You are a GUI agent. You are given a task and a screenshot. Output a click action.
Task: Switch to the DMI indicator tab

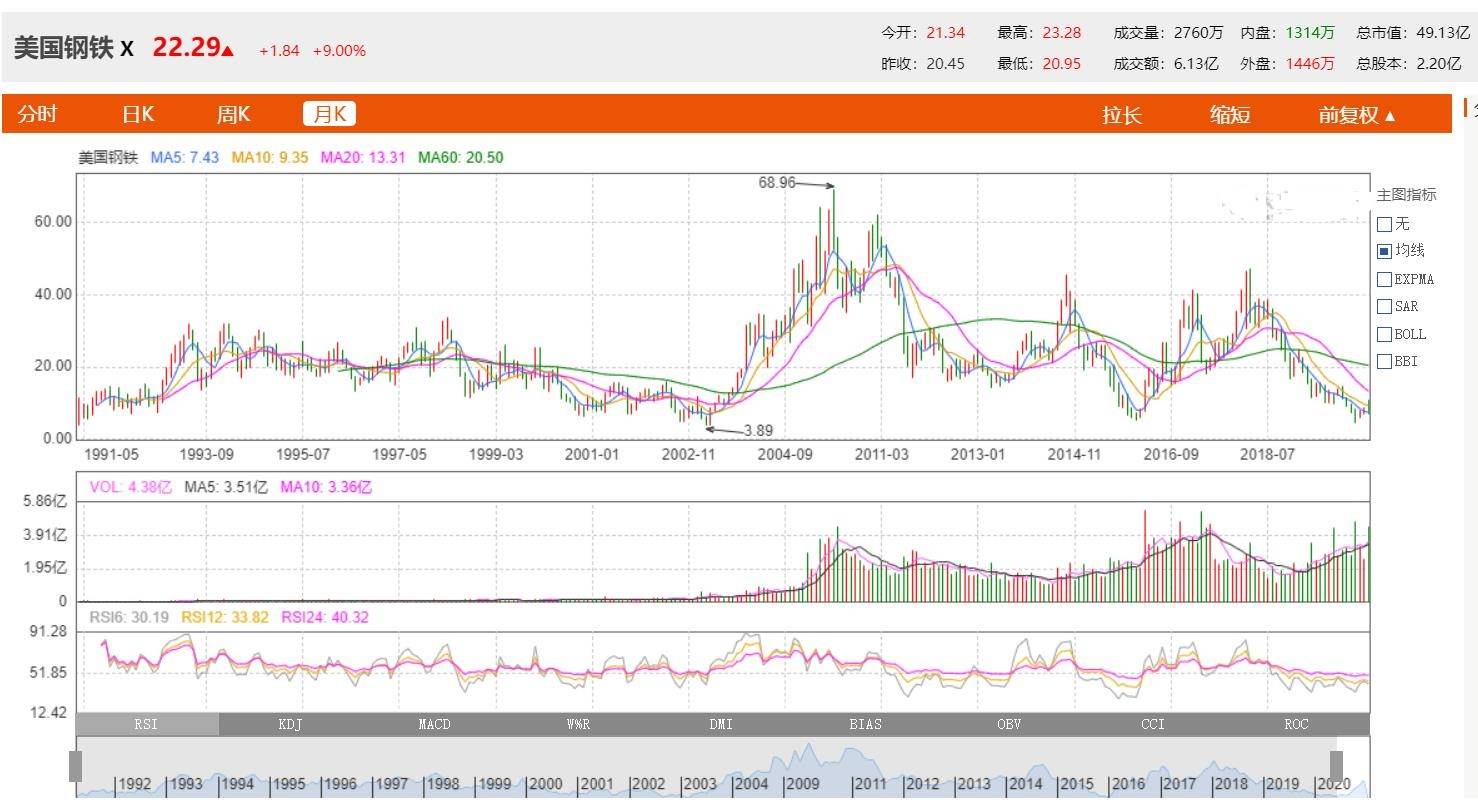pos(721,724)
